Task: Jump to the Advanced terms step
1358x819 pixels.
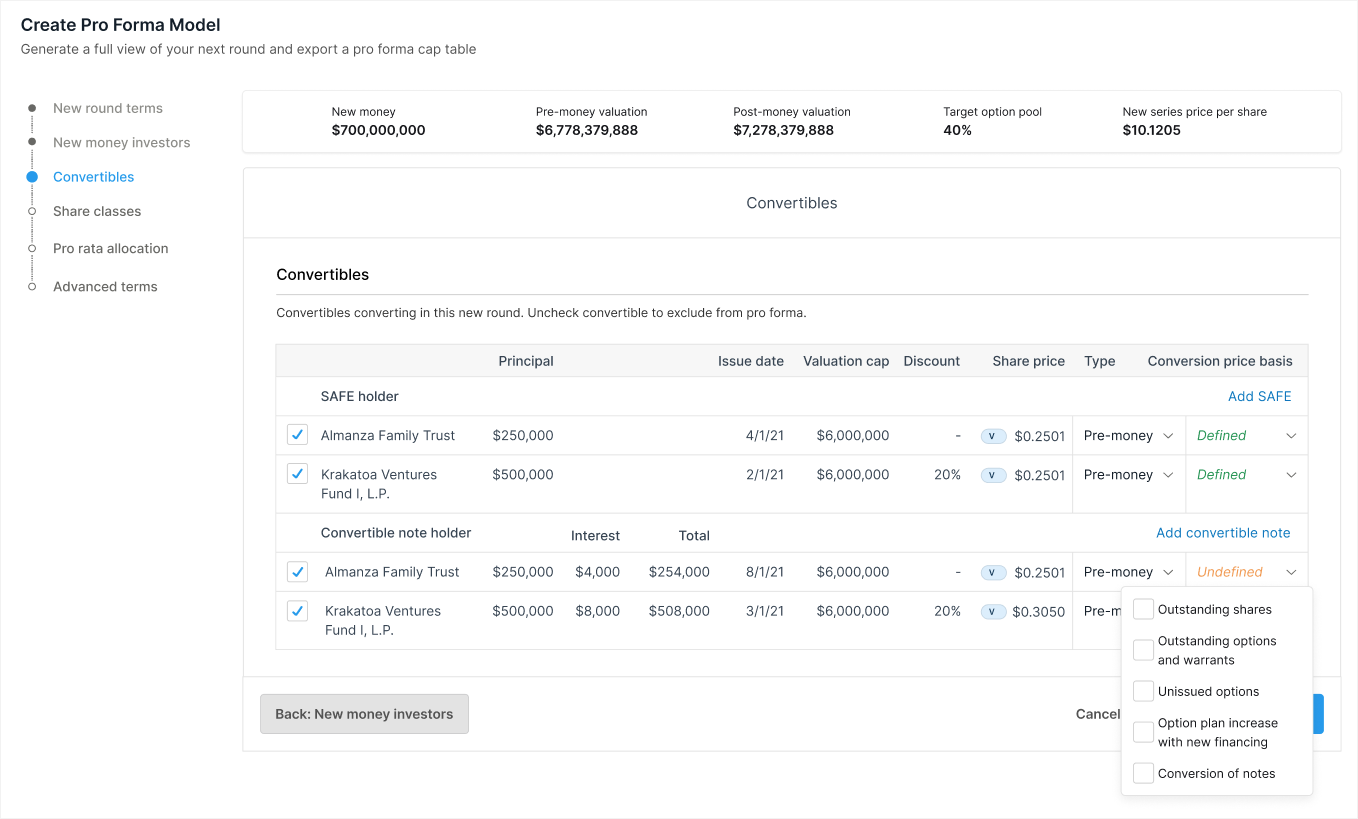Action: pyautogui.click(x=105, y=286)
